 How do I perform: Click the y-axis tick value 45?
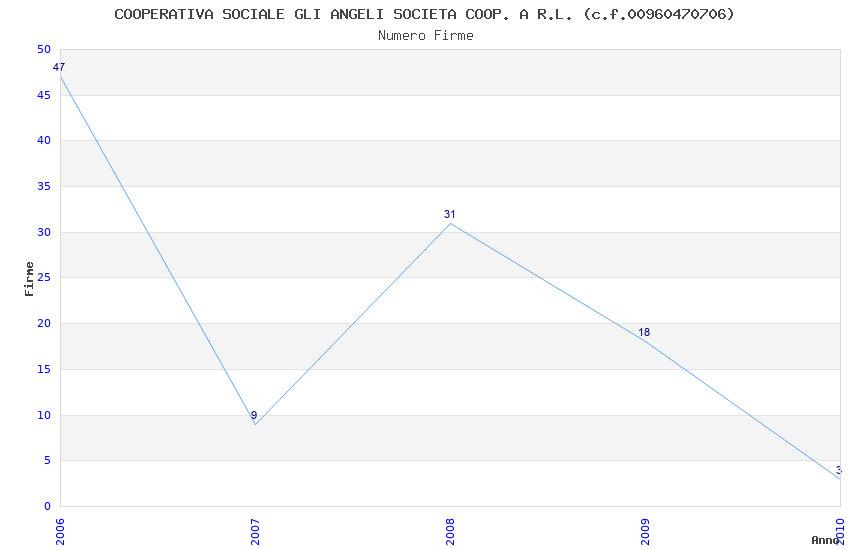(x=43, y=95)
